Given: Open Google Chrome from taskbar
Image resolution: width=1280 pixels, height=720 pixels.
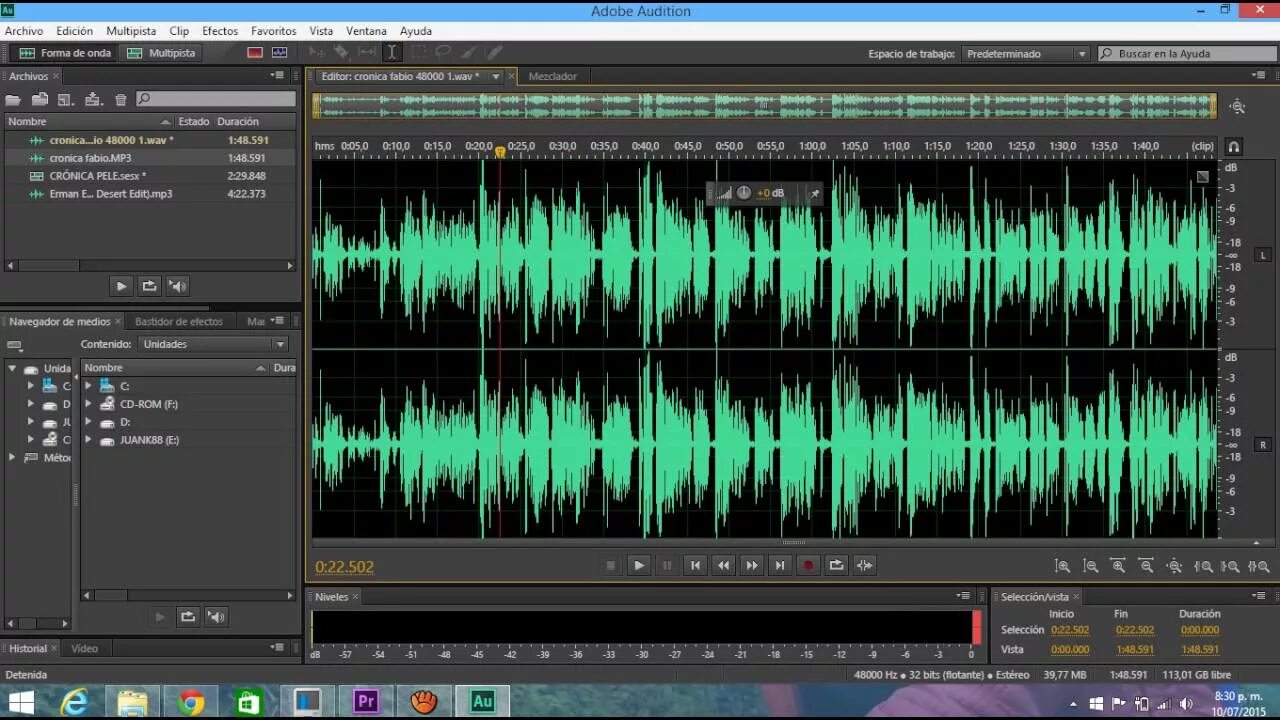Looking at the screenshot, I should (x=191, y=702).
